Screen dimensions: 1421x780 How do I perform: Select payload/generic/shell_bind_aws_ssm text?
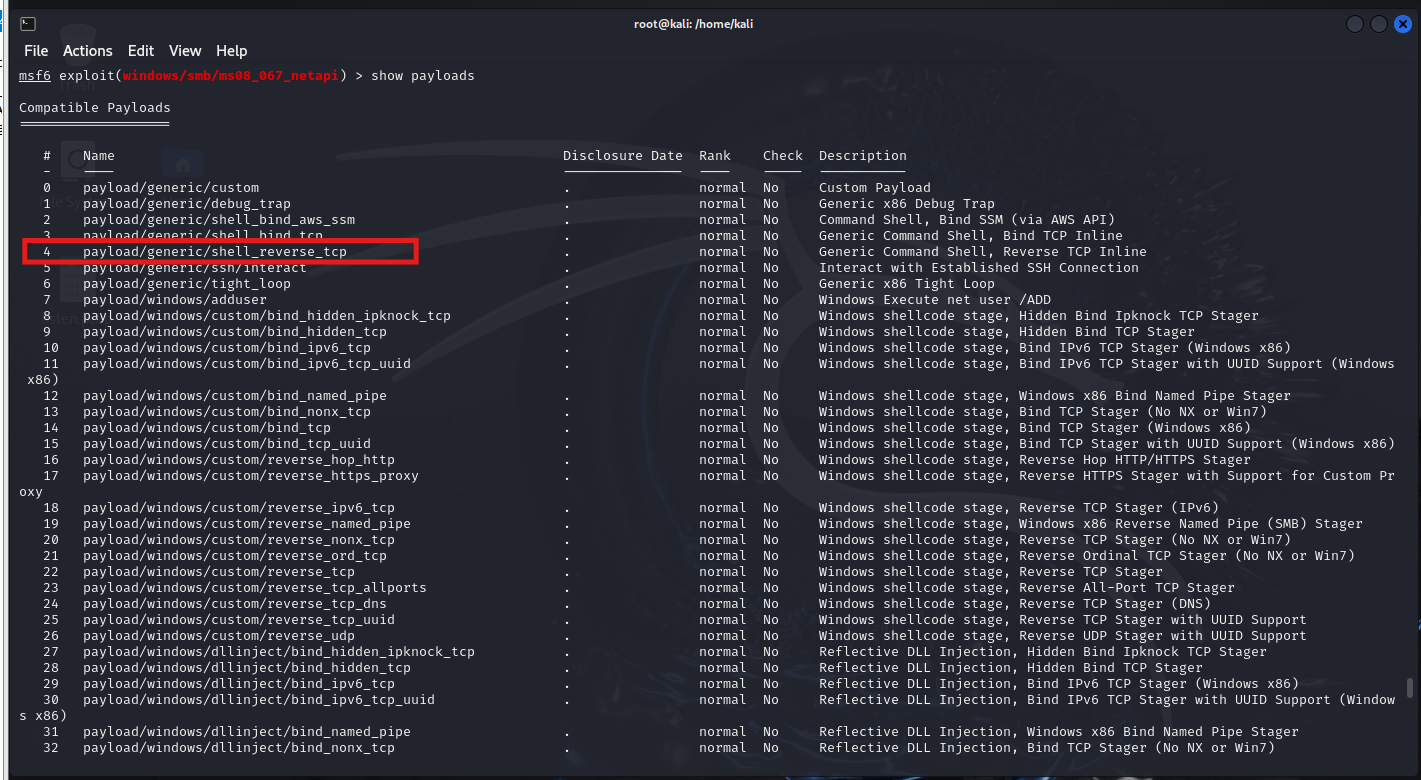[x=219, y=220]
